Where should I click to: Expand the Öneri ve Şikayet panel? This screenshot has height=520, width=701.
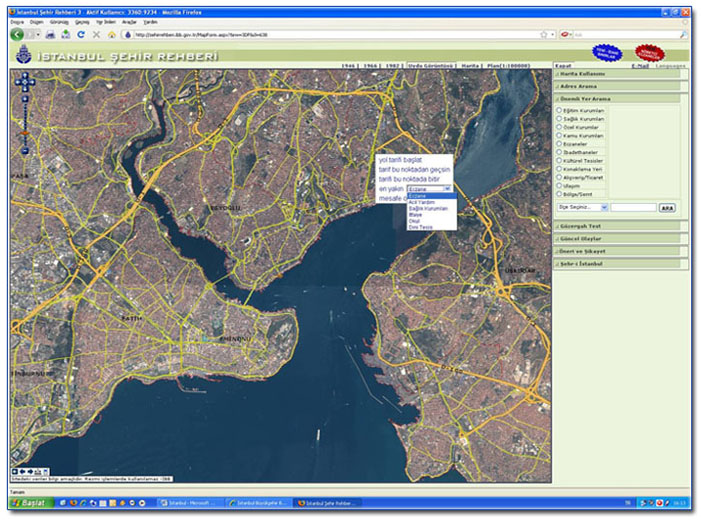point(617,251)
